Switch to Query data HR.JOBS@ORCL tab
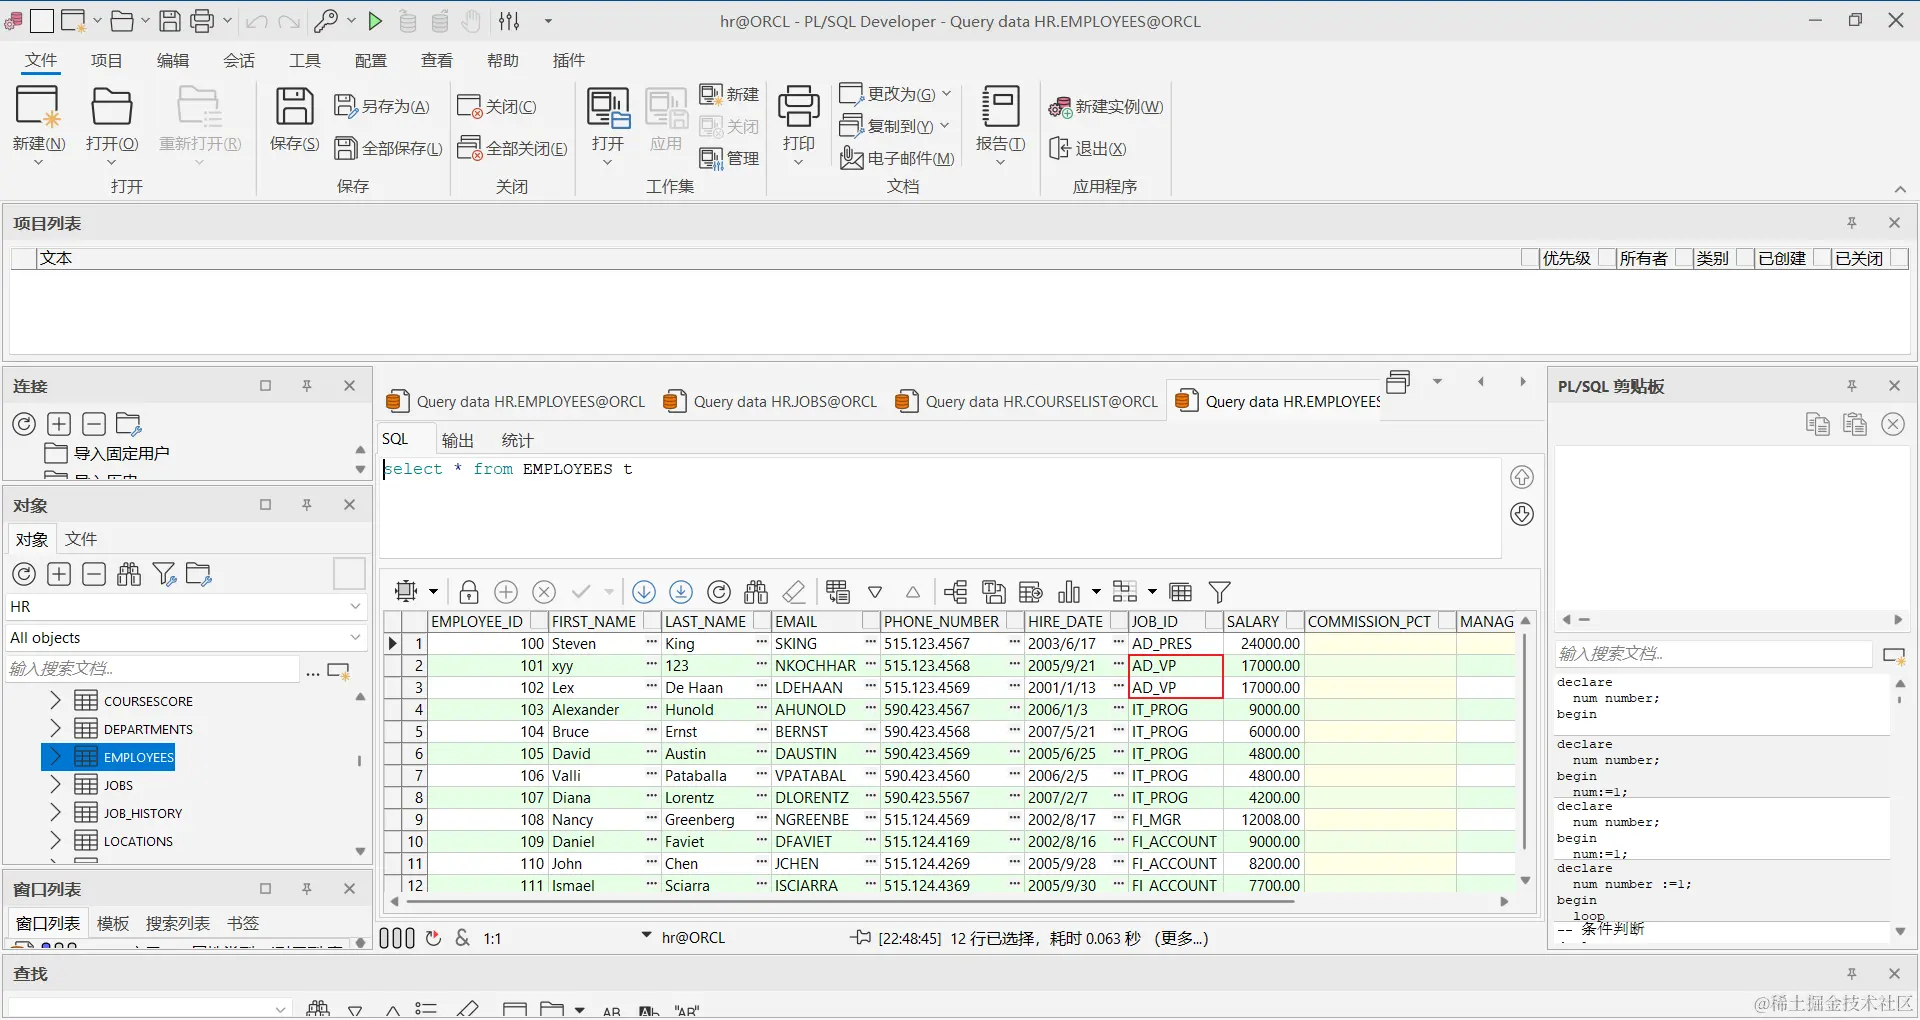 pyautogui.click(x=770, y=402)
